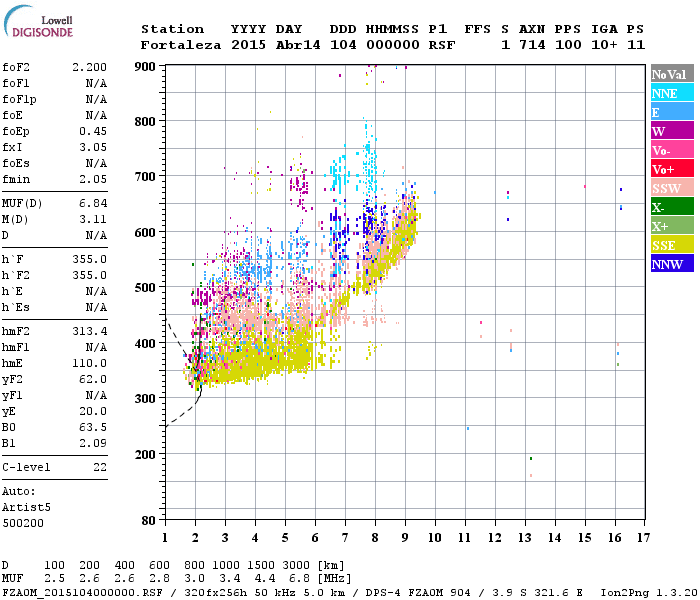Select the X- dark green legend swatch
This screenshot has width=700, height=600.
[x=672, y=207]
